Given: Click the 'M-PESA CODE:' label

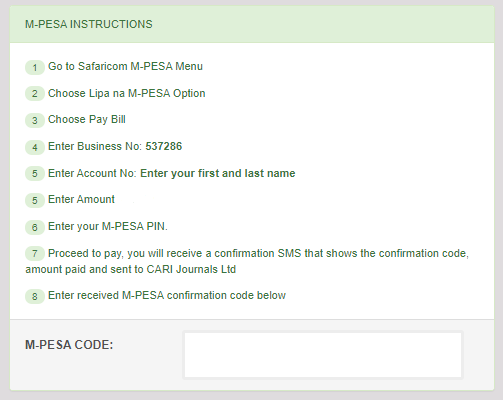Looking at the screenshot, I should (x=69, y=345).
